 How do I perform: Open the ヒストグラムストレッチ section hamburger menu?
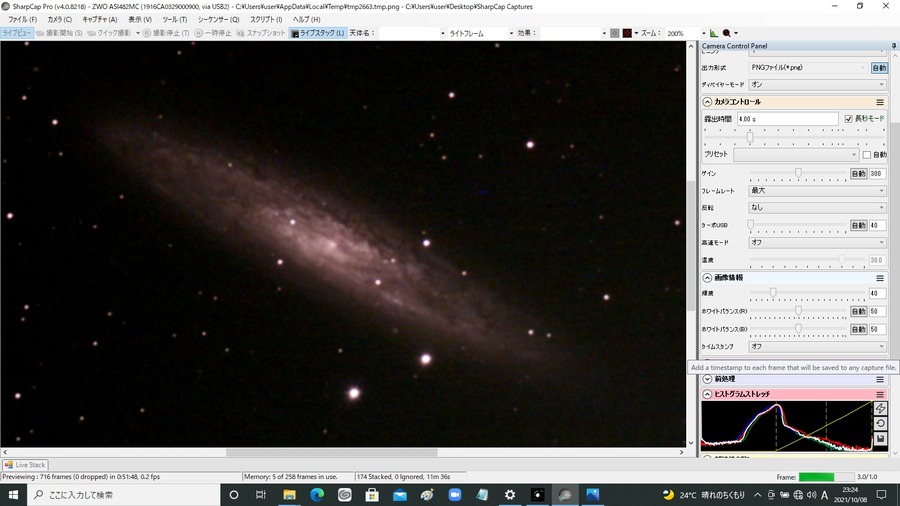[x=879, y=394]
